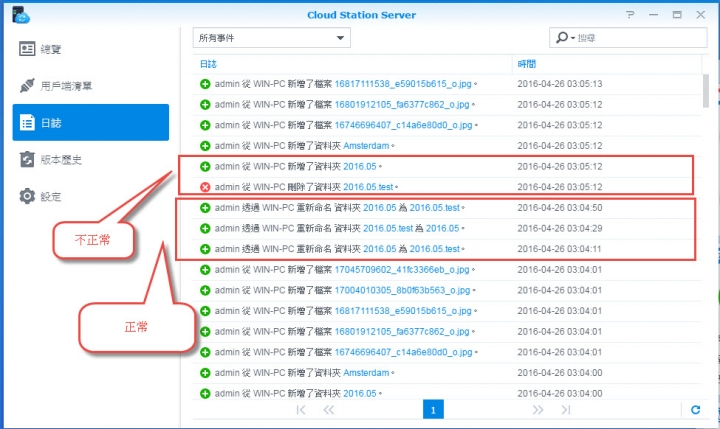Click green plus icon on Amsterdam 03:04:00 row
Image resolution: width=720 pixels, height=429 pixels.
(205, 373)
